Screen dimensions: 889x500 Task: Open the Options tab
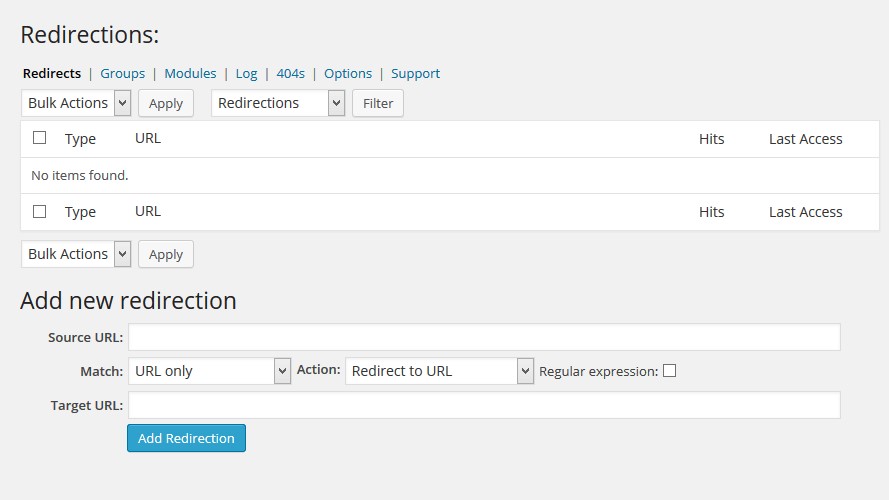click(348, 73)
